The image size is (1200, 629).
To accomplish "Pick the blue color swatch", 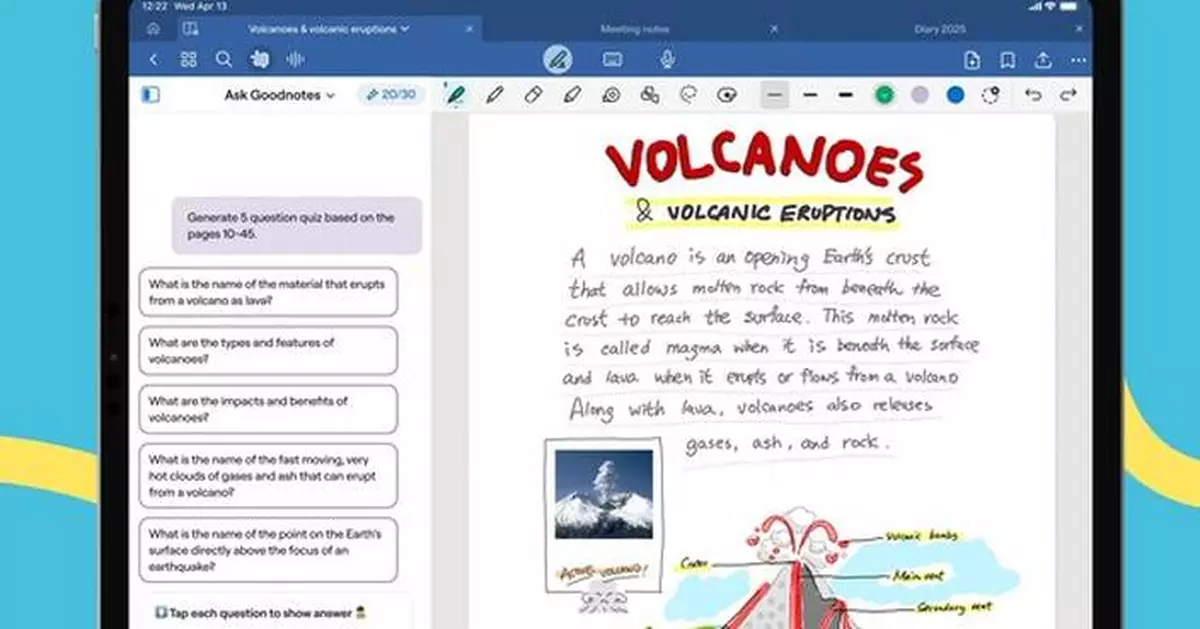I will coord(955,95).
